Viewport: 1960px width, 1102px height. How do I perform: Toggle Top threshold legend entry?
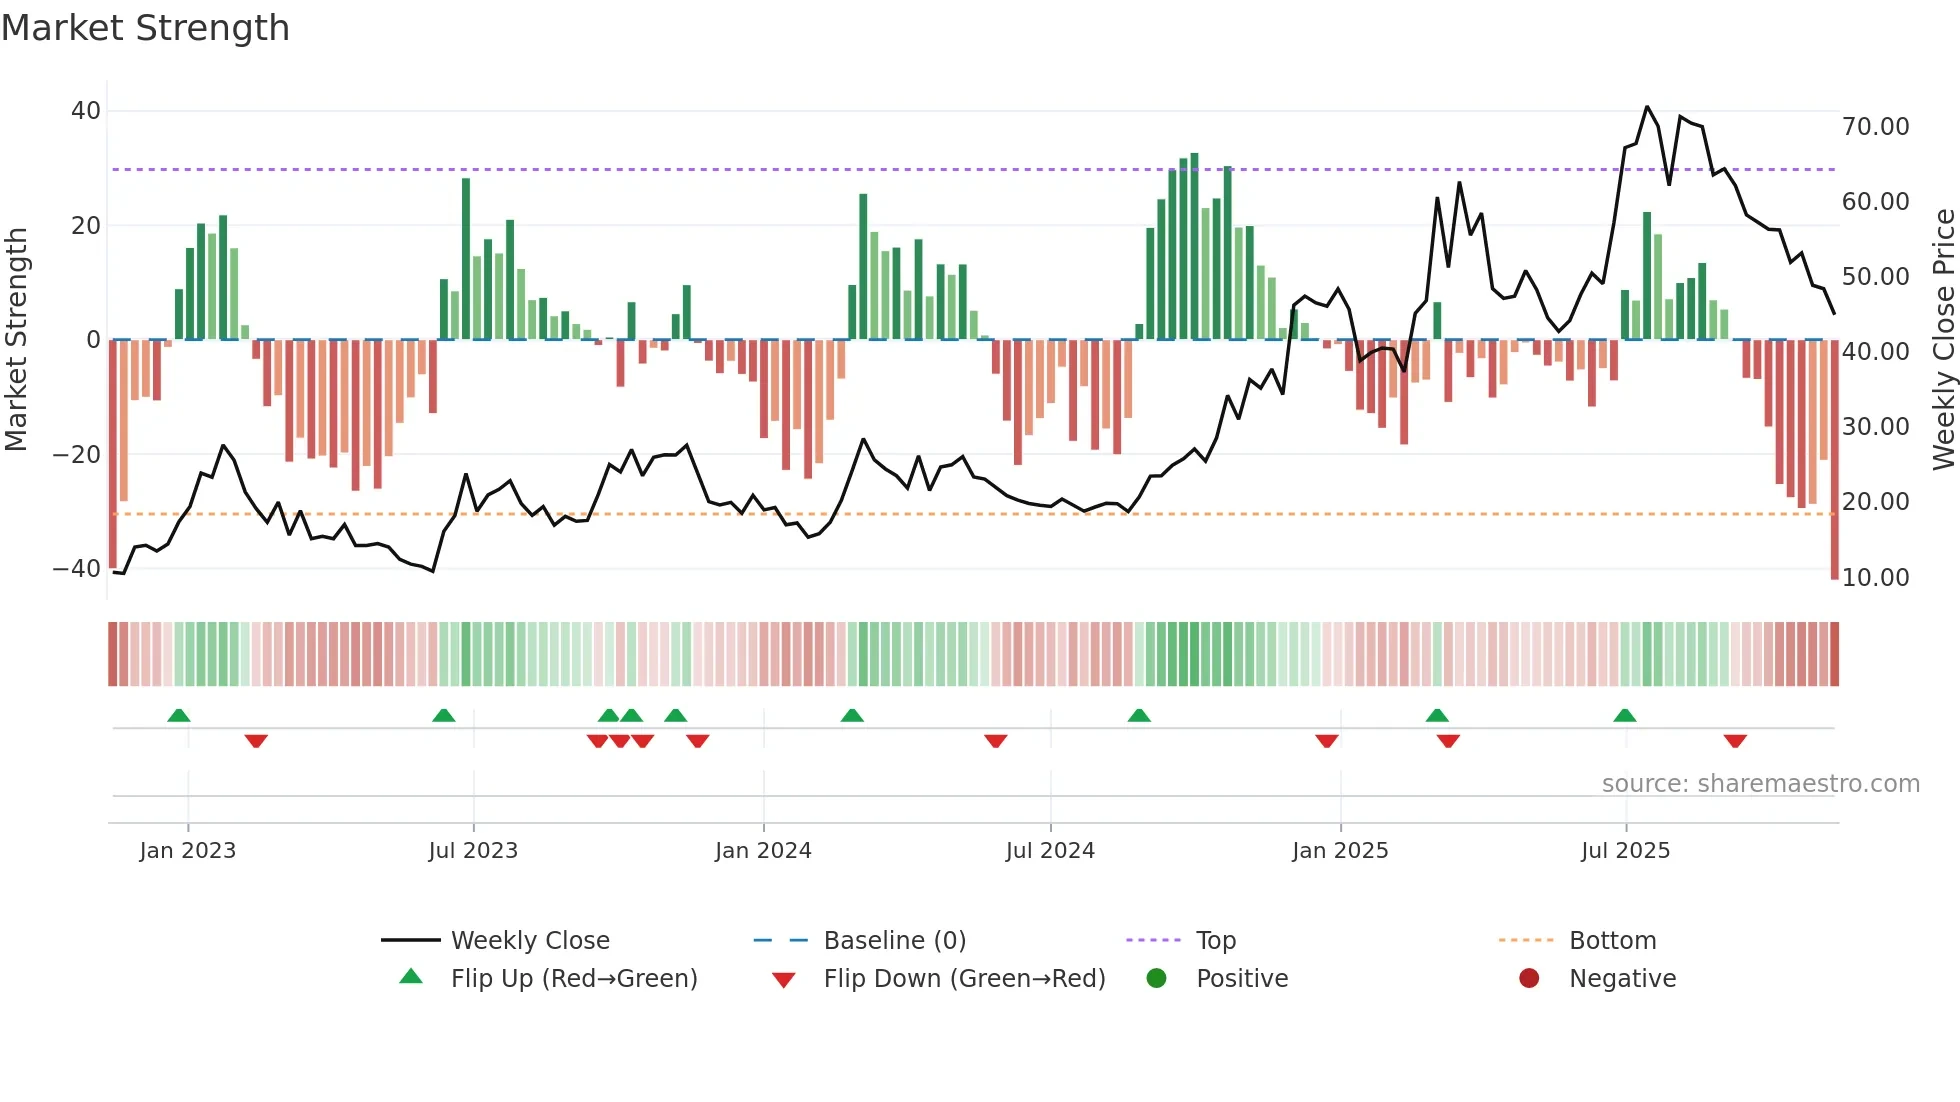point(1215,940)
